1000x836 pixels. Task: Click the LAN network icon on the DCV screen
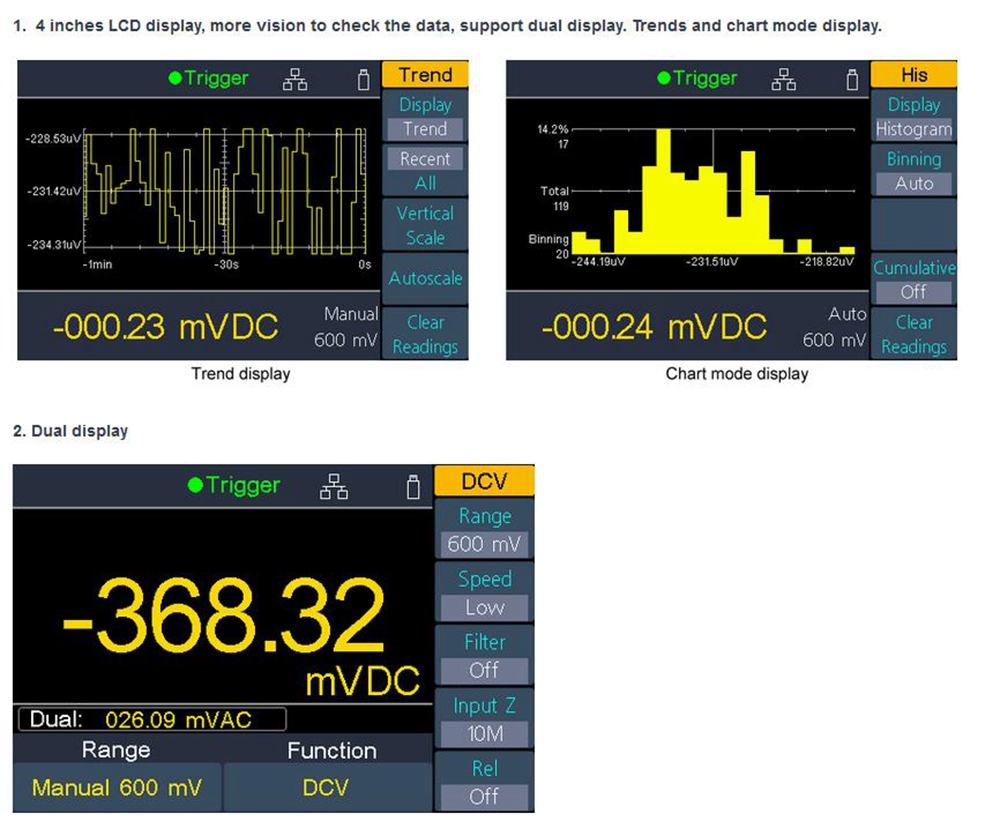coord(334,486)
